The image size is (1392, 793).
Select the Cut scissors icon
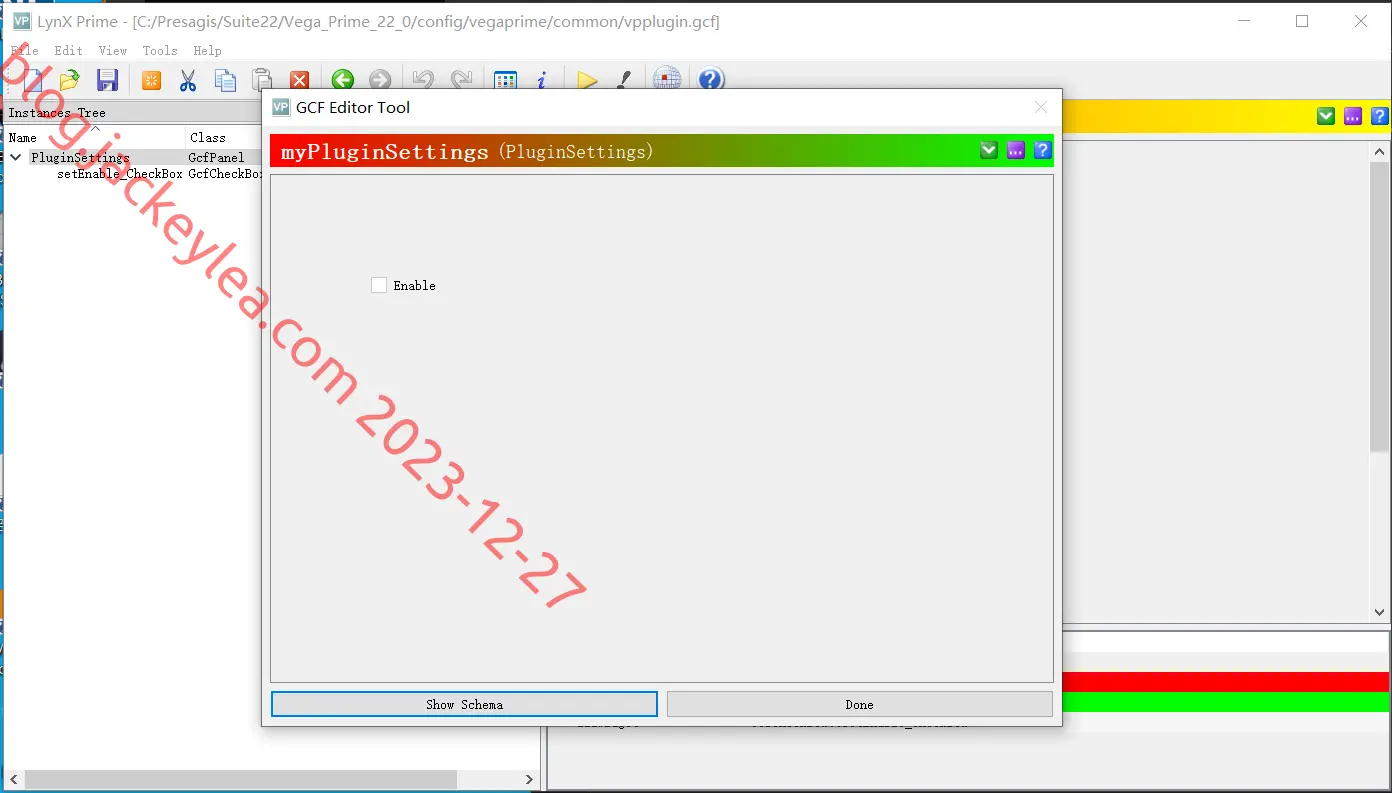pyautogui.click(x=187, y=80)
